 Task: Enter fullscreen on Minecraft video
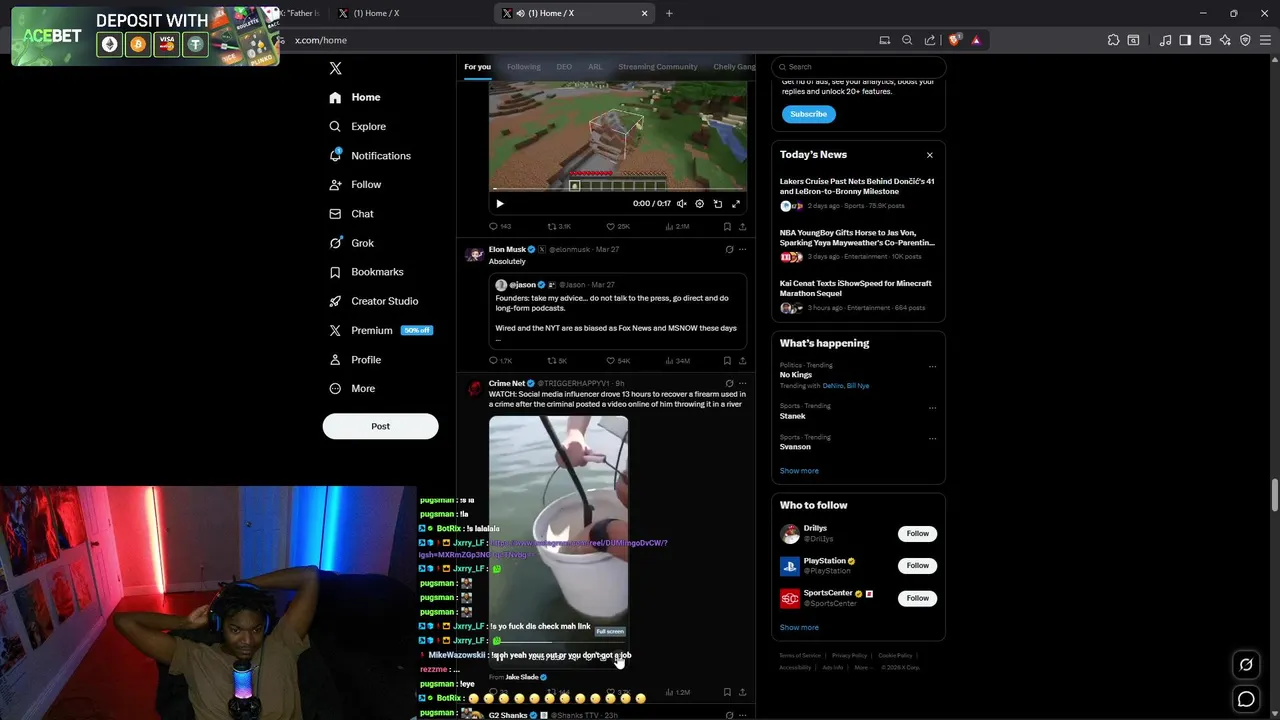(736, 204)
